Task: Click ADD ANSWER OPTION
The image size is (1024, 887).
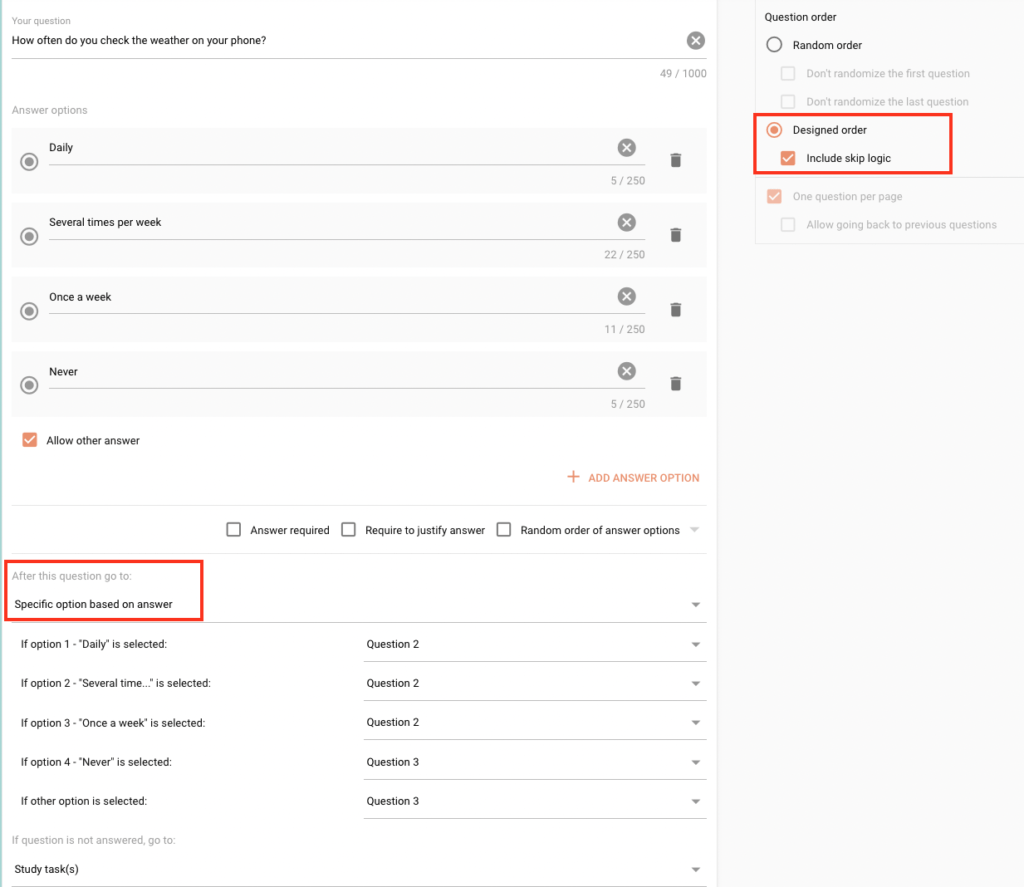Action: point(633,478)
